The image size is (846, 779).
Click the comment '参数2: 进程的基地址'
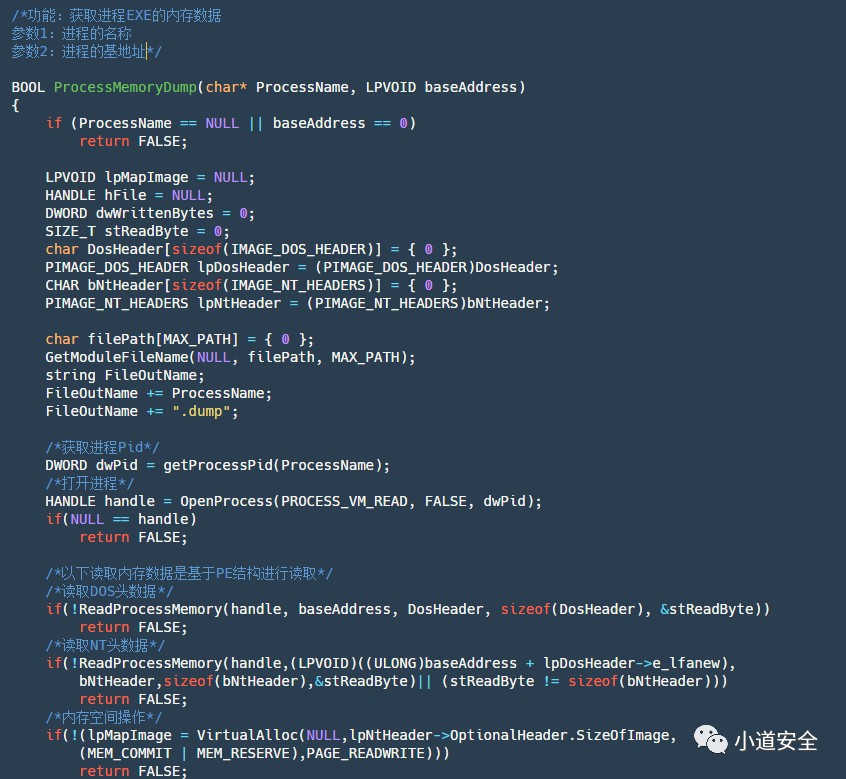86,51
